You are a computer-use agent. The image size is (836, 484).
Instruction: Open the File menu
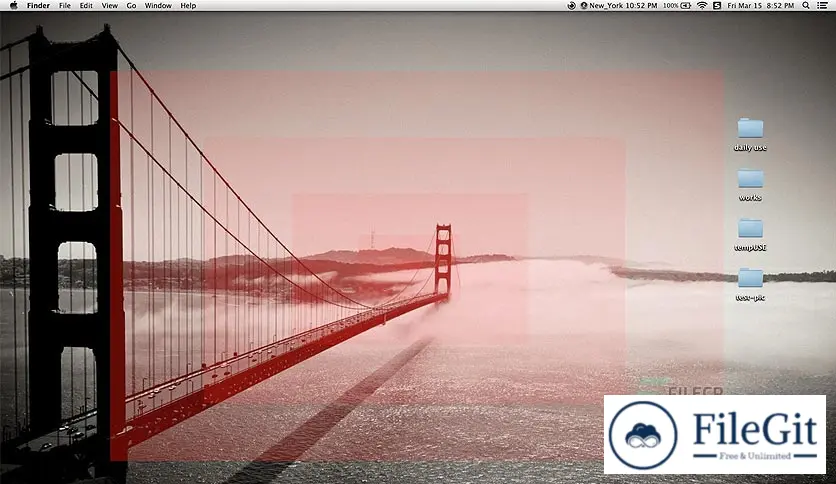tap(65, 5)
